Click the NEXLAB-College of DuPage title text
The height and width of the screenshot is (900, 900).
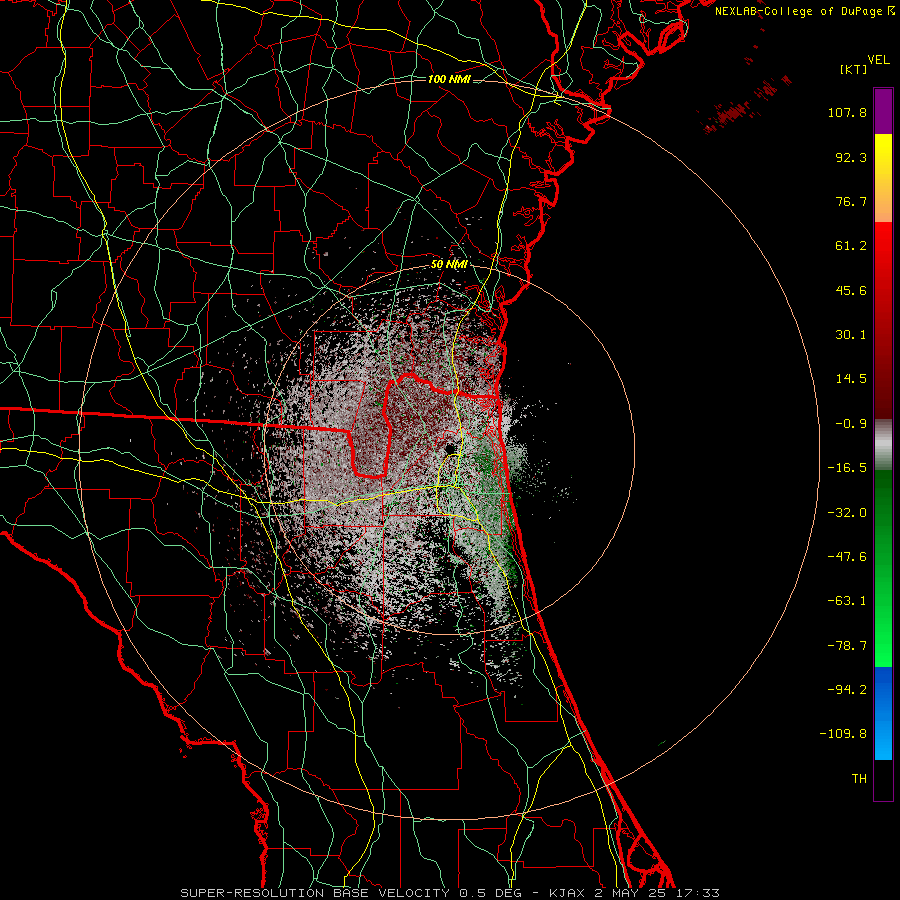point(799,11)
